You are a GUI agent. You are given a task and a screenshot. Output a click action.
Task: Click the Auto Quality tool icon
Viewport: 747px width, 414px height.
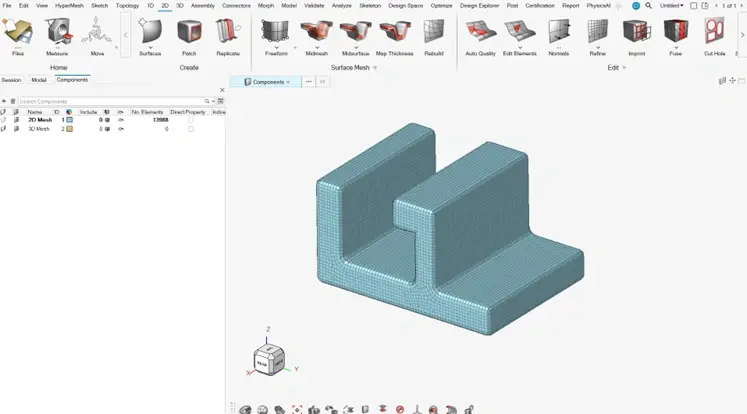point(480,35)
